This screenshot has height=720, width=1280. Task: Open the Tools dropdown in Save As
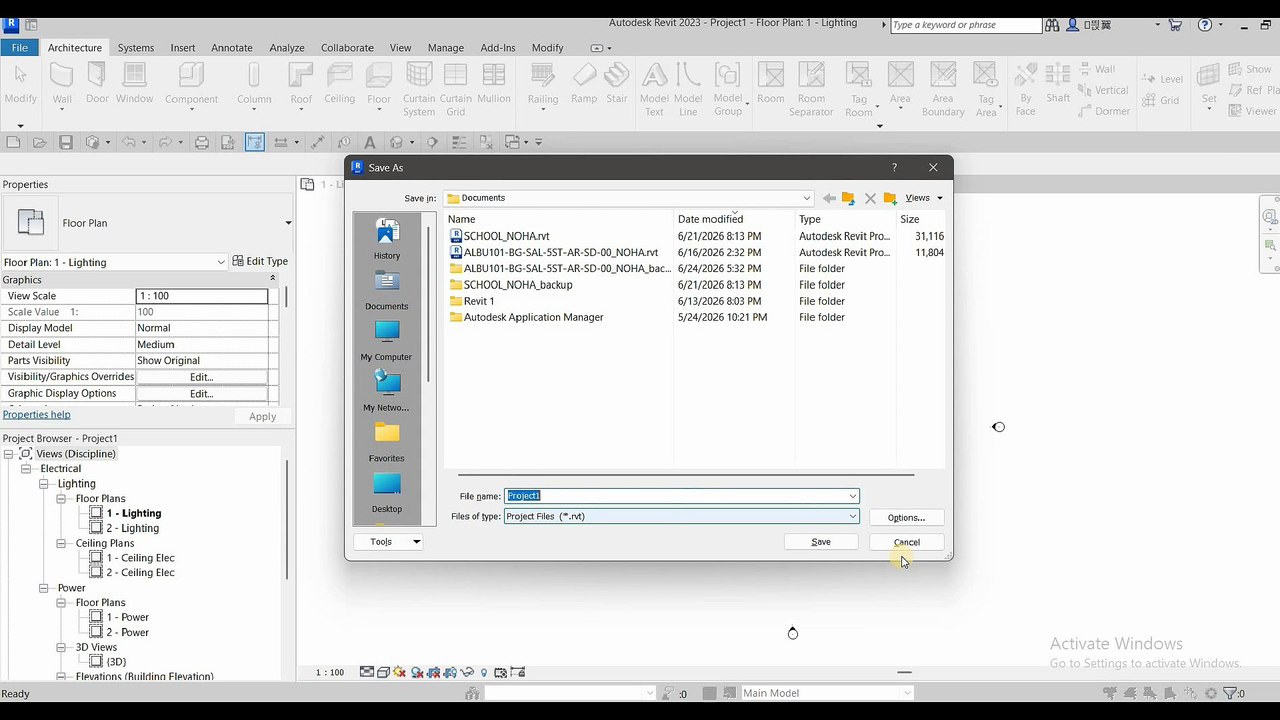coord(389,542)
